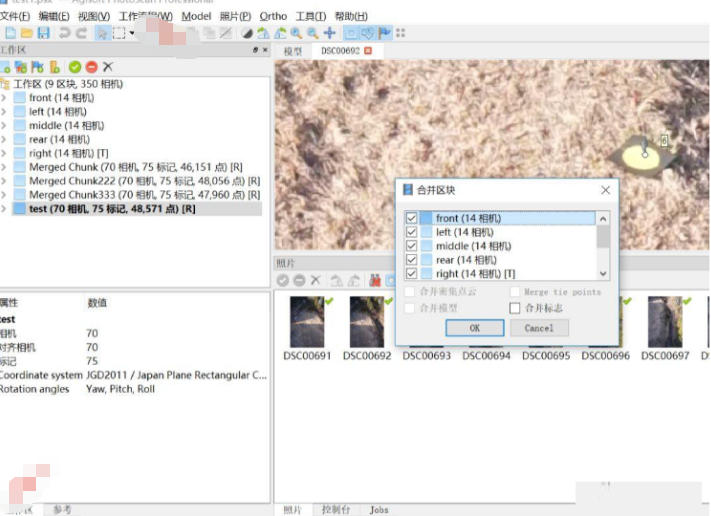
Task: Click the green Enable cameras icon in workspace
Action: [x=75, y=67]
